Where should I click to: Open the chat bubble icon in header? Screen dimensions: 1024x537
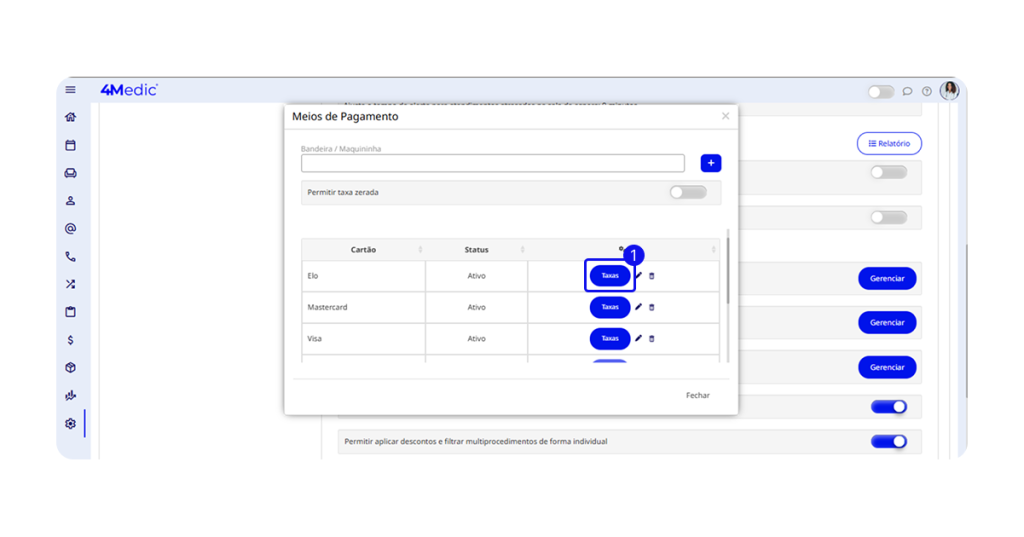pyautogui.click(x=907, y=91)
